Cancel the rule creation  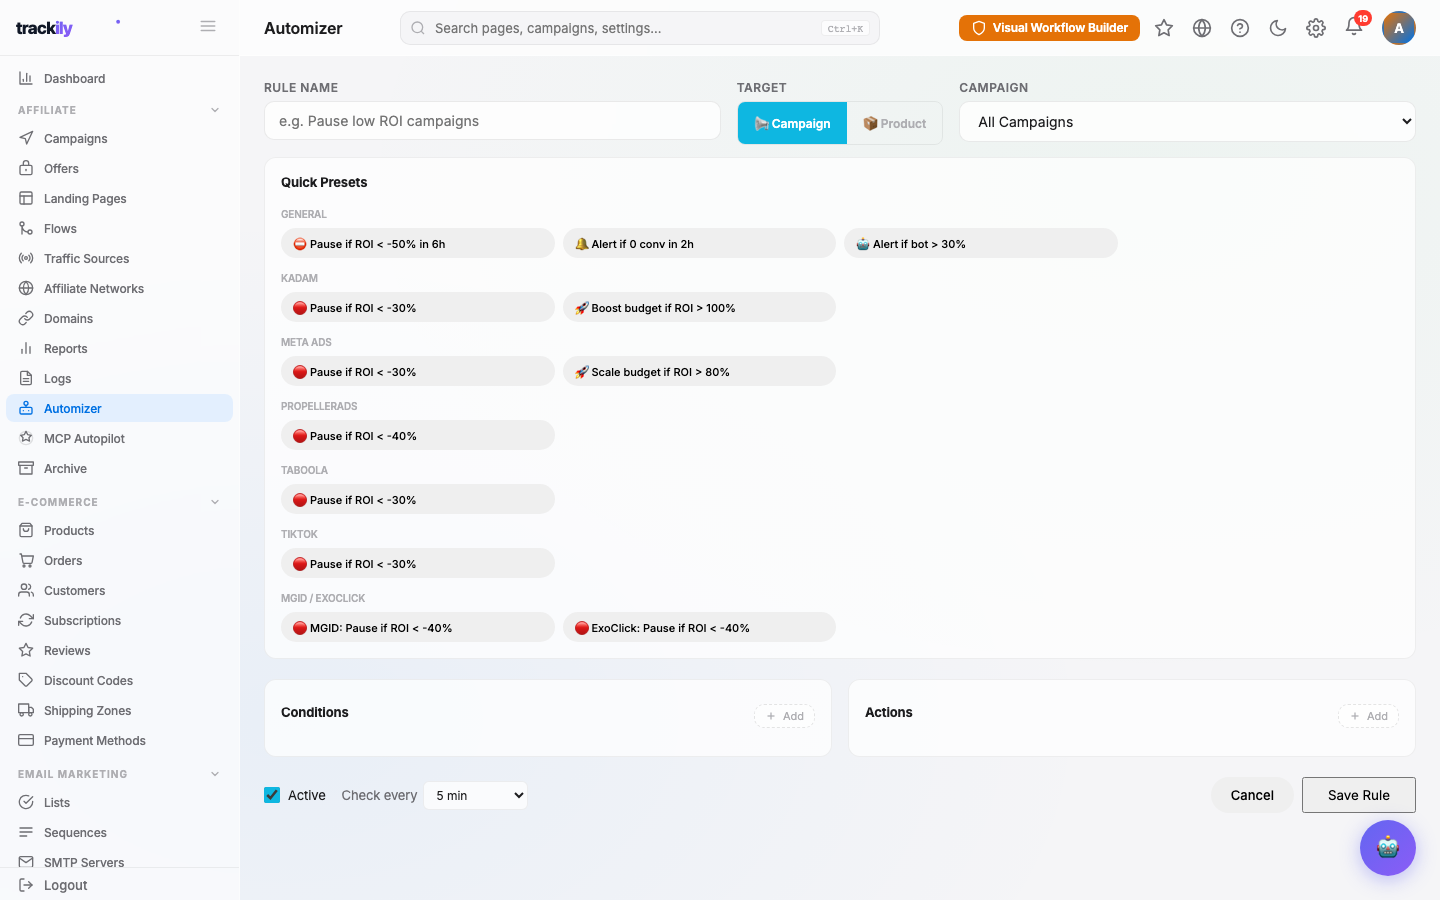click(x=1252, y=795)
